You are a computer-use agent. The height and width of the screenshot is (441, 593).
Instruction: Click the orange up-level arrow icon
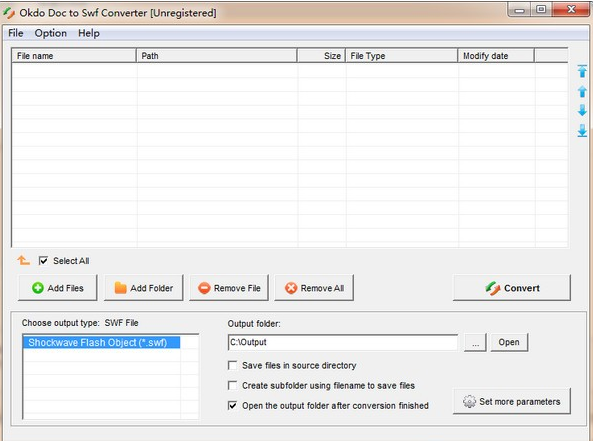point(23,261)
